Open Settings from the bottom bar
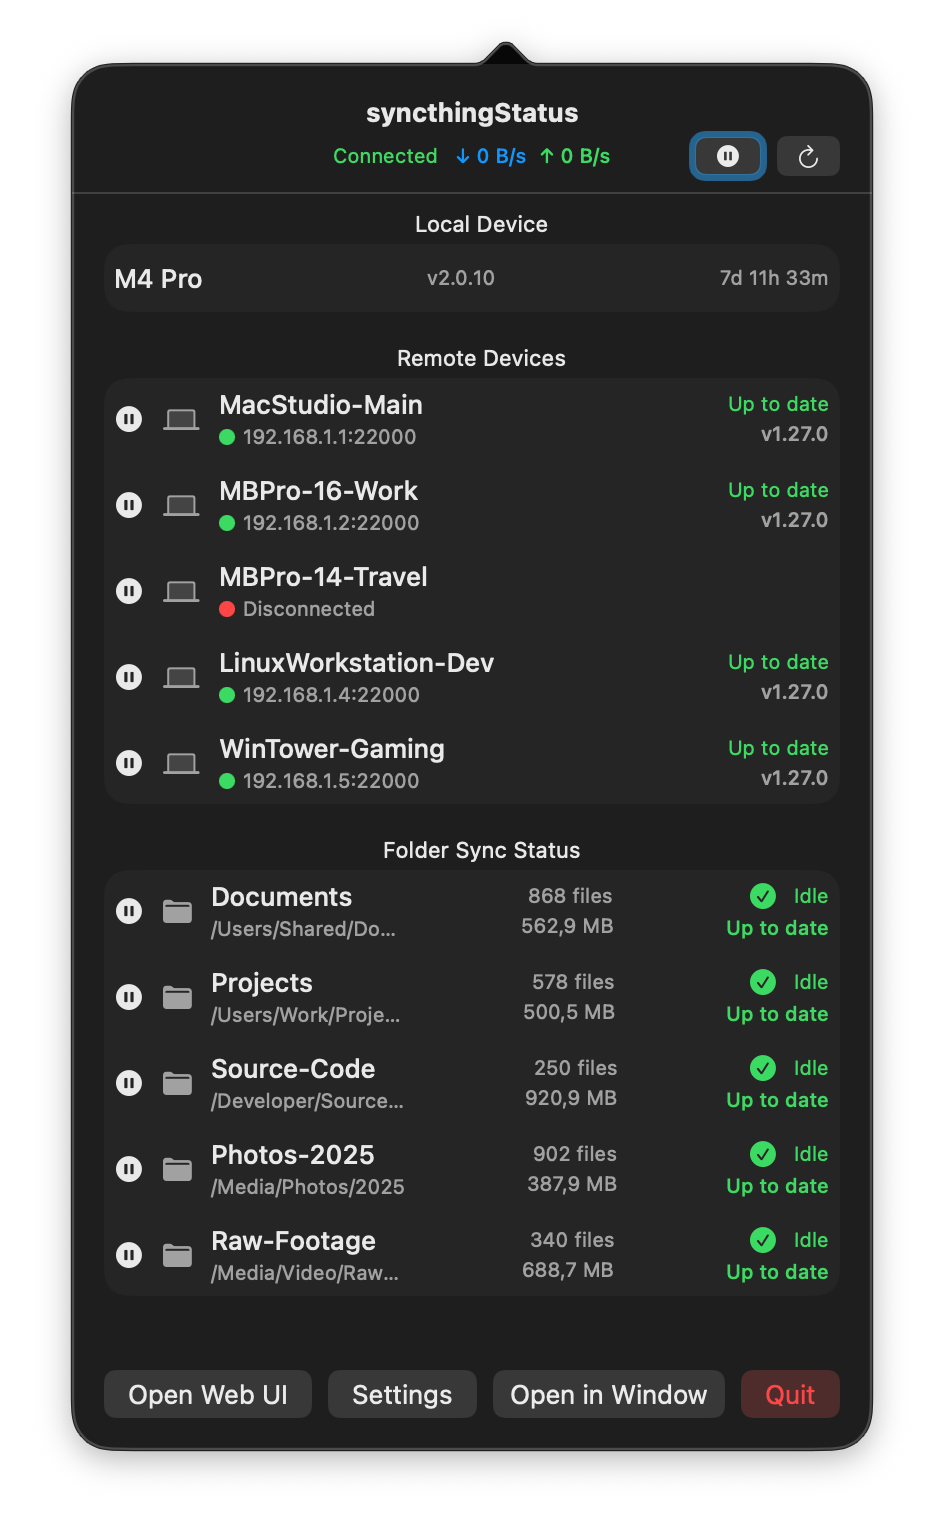944x1530 pixels. pyautogui.click(x=402, y=1394)
